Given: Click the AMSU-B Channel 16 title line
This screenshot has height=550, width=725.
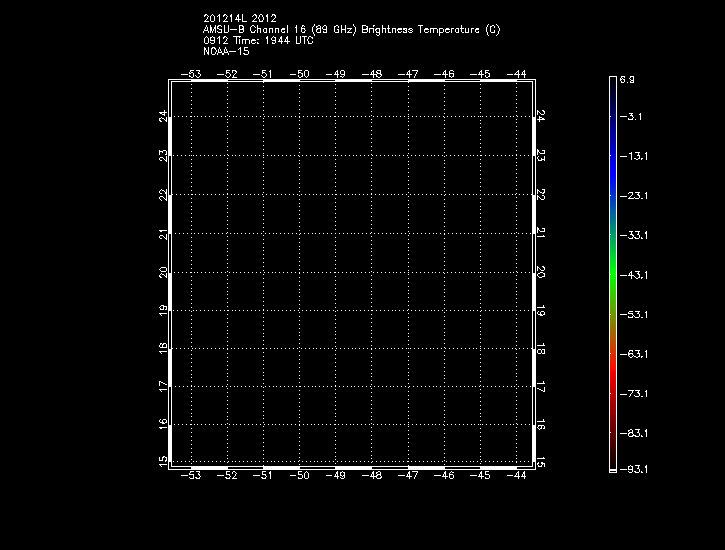Looking at the screenshot, I should pyautogui.click(x=351, y=29).
